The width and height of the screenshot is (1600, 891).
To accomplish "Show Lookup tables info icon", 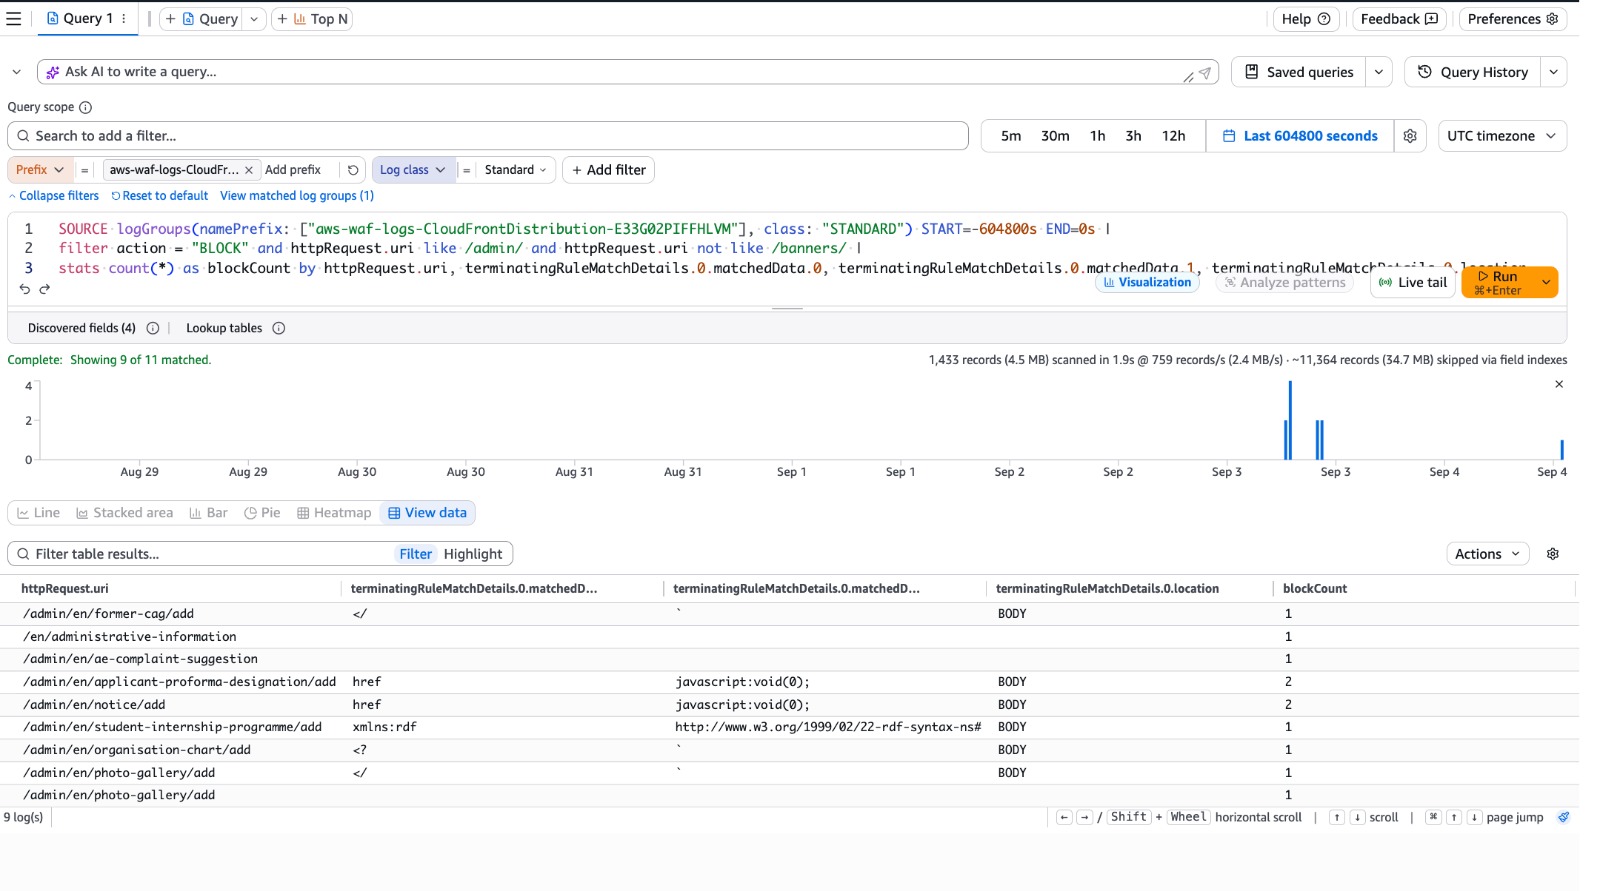I will [x=279, y=328].
